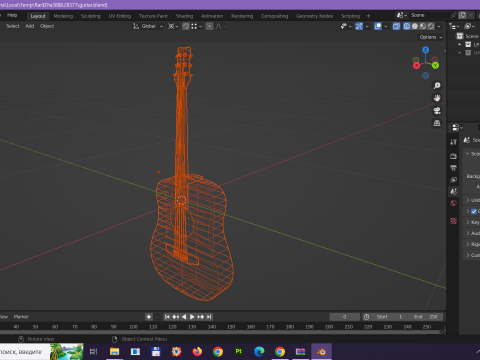Switch perspective/orthographic with the grid icon
The height and width of the screenshot is (360, 480).
437,123
